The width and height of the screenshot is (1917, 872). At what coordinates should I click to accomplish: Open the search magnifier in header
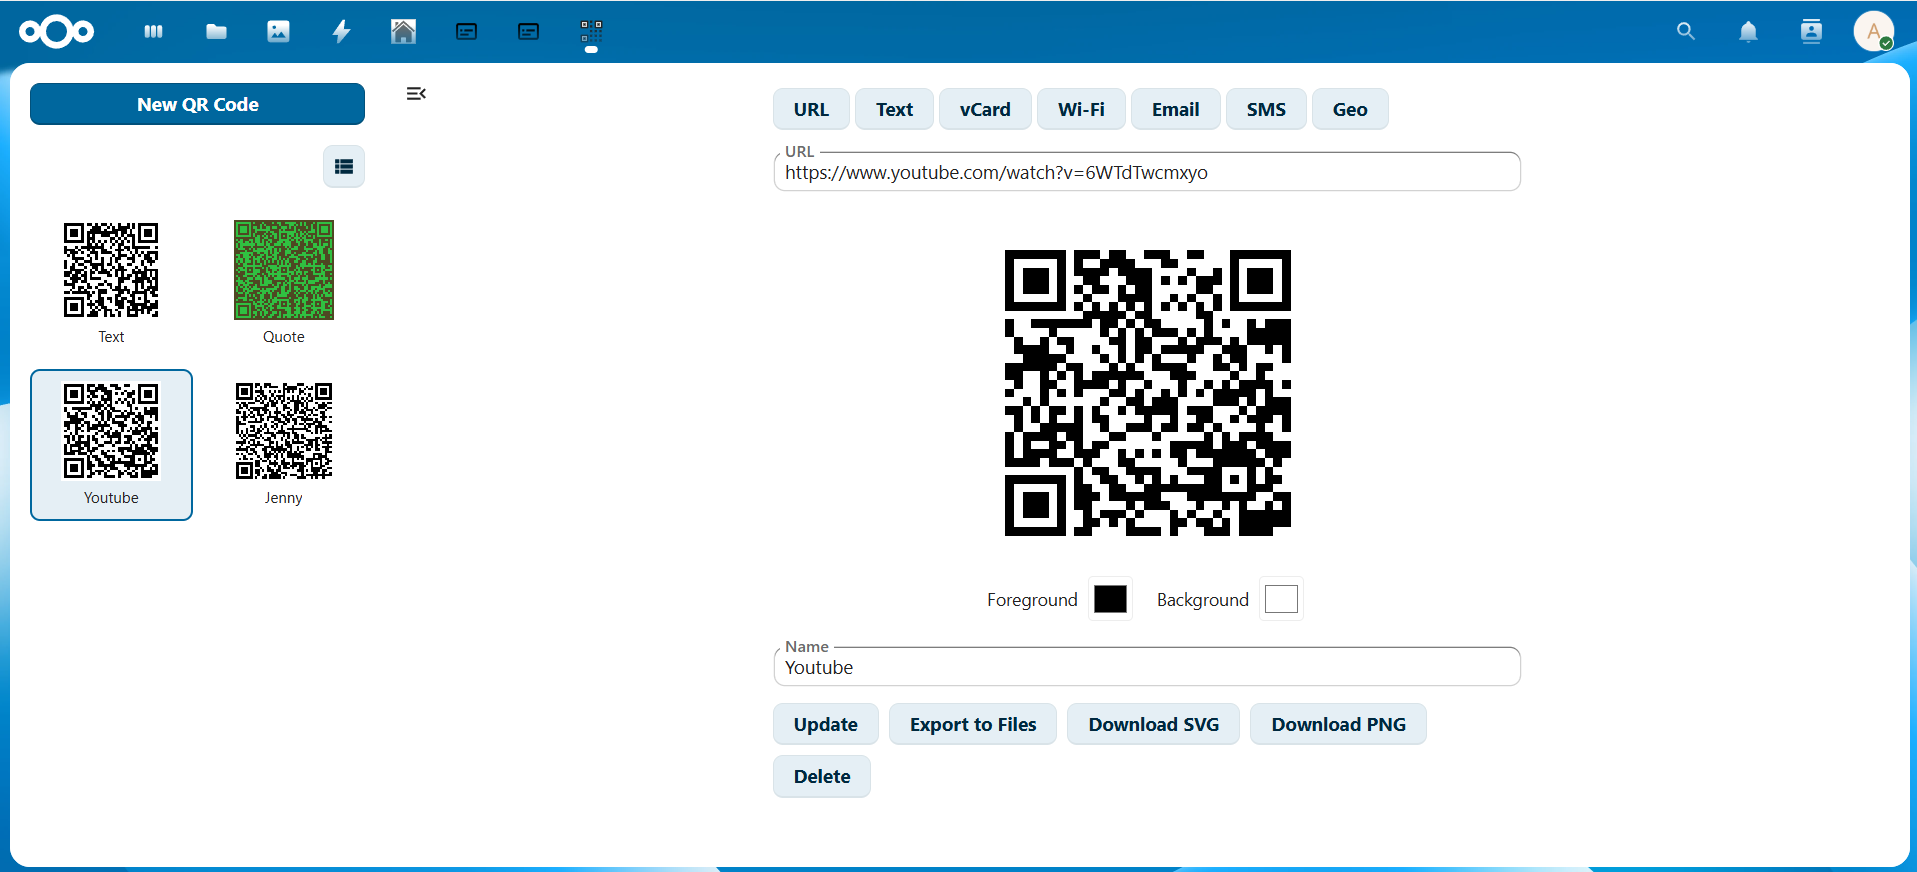coord(1686,32)
